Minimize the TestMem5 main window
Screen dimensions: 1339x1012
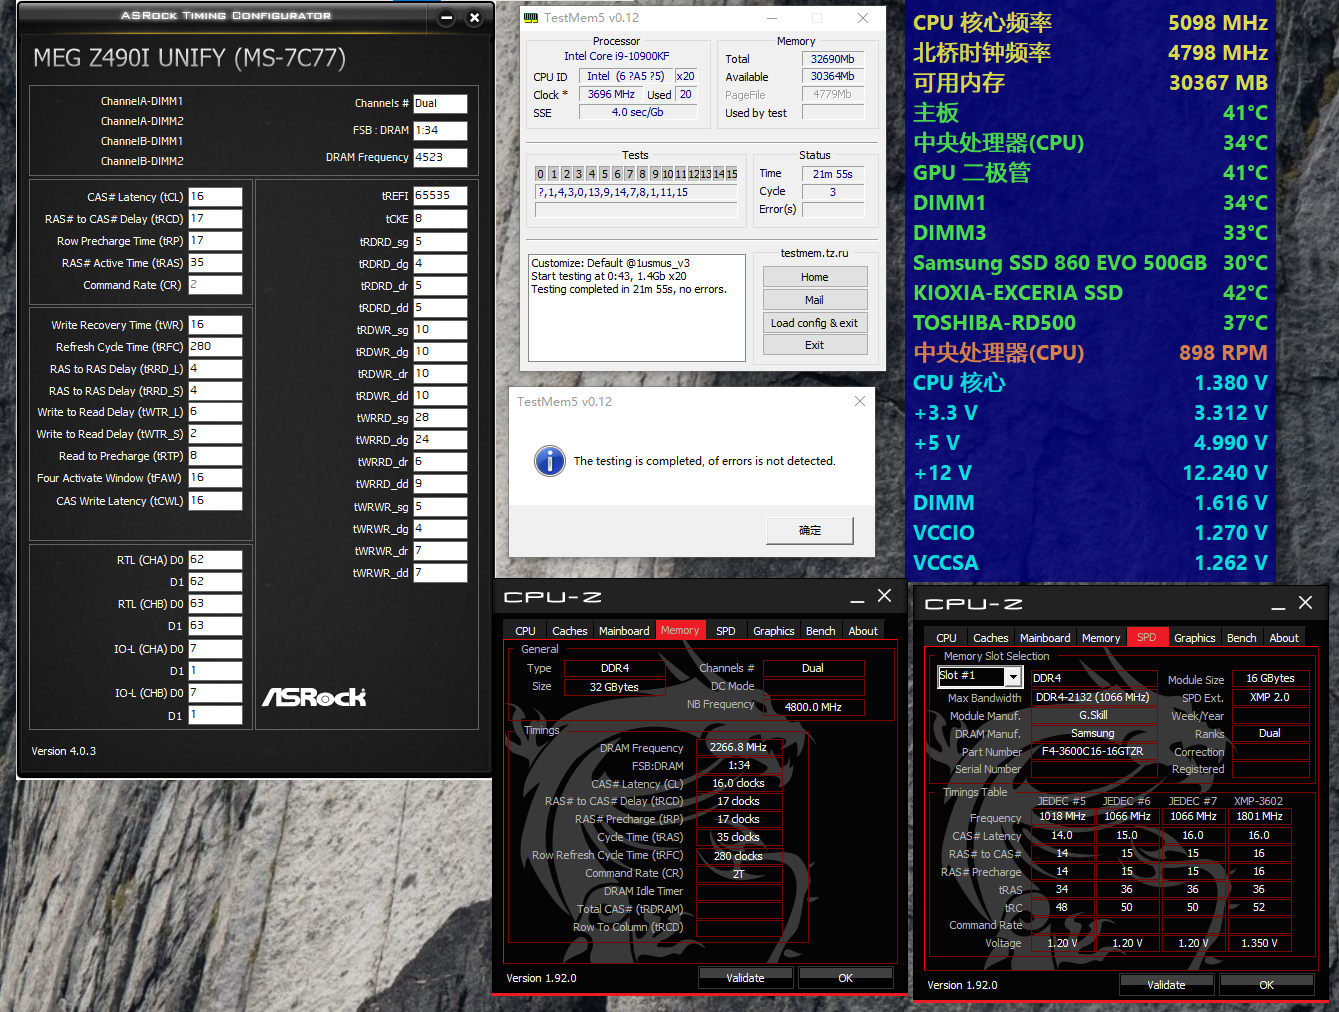(772, 18)
